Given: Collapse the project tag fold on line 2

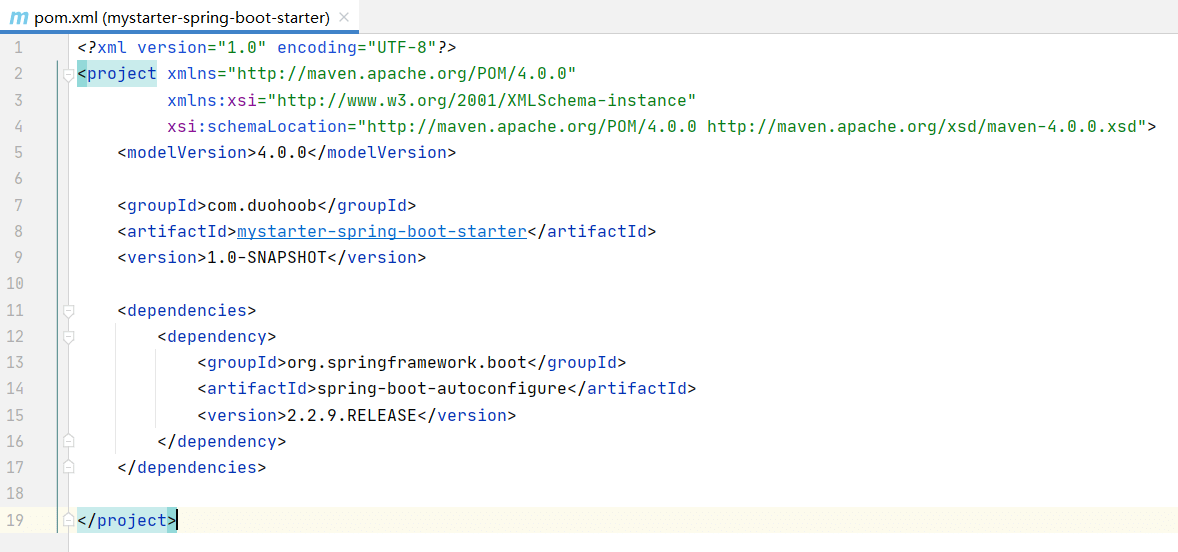Looking at the screenshot, I should click(x=68, y=74).
